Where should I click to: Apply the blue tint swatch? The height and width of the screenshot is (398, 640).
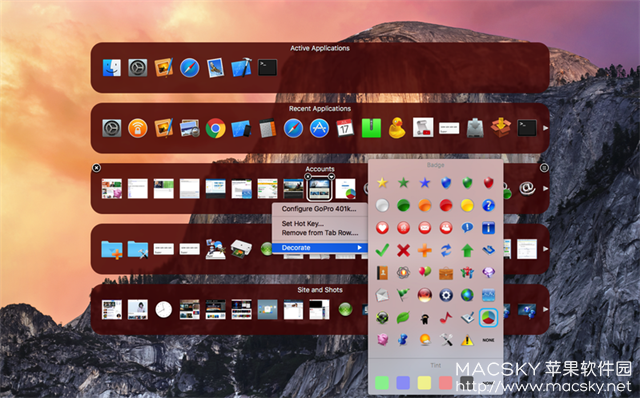tap(403, 383)
